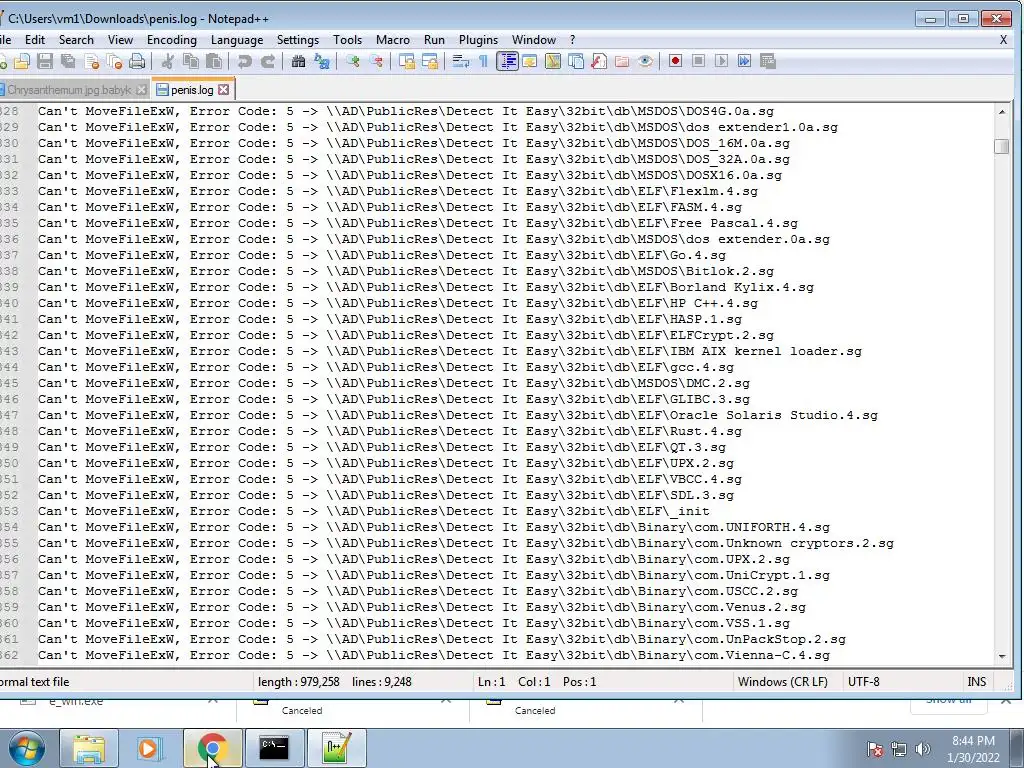Image resolution: width=1024 pixels, height=768 pixels.
Task: Click the vertical scrollbar thumb
Action: click(x=1002, y=146)
